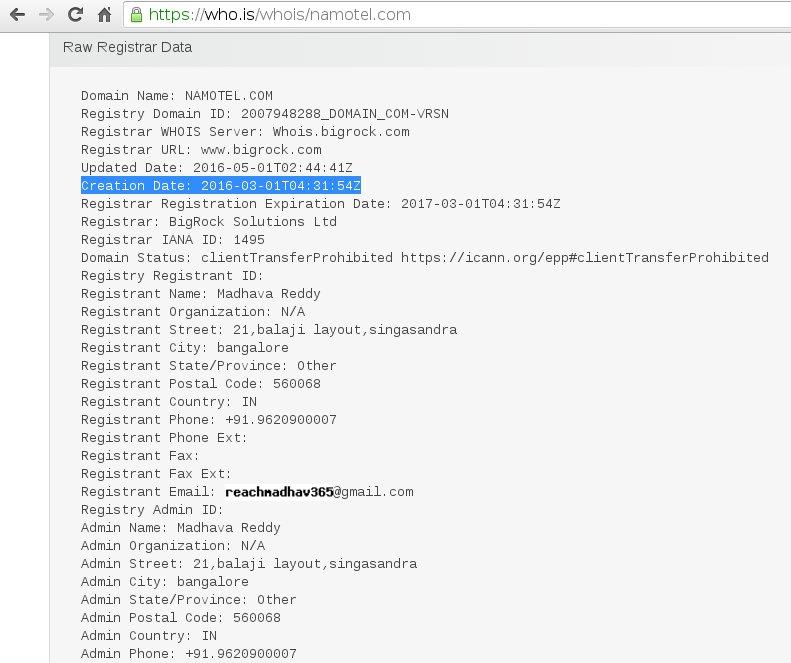791x663 pixels.
Task: Click the green padlock security icon
Action: (136, 15)
